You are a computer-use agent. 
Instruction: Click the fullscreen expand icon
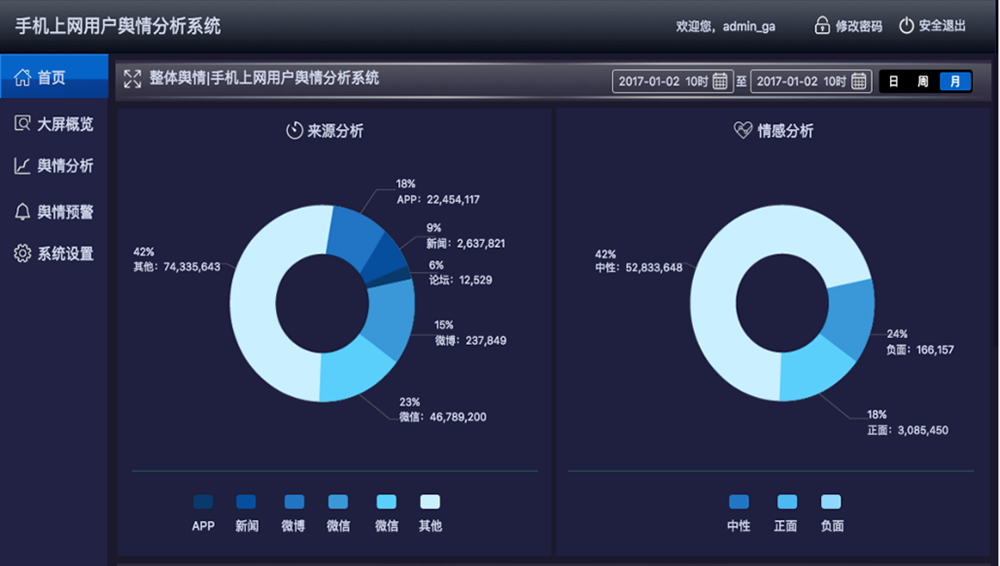(x=132, y=79)
